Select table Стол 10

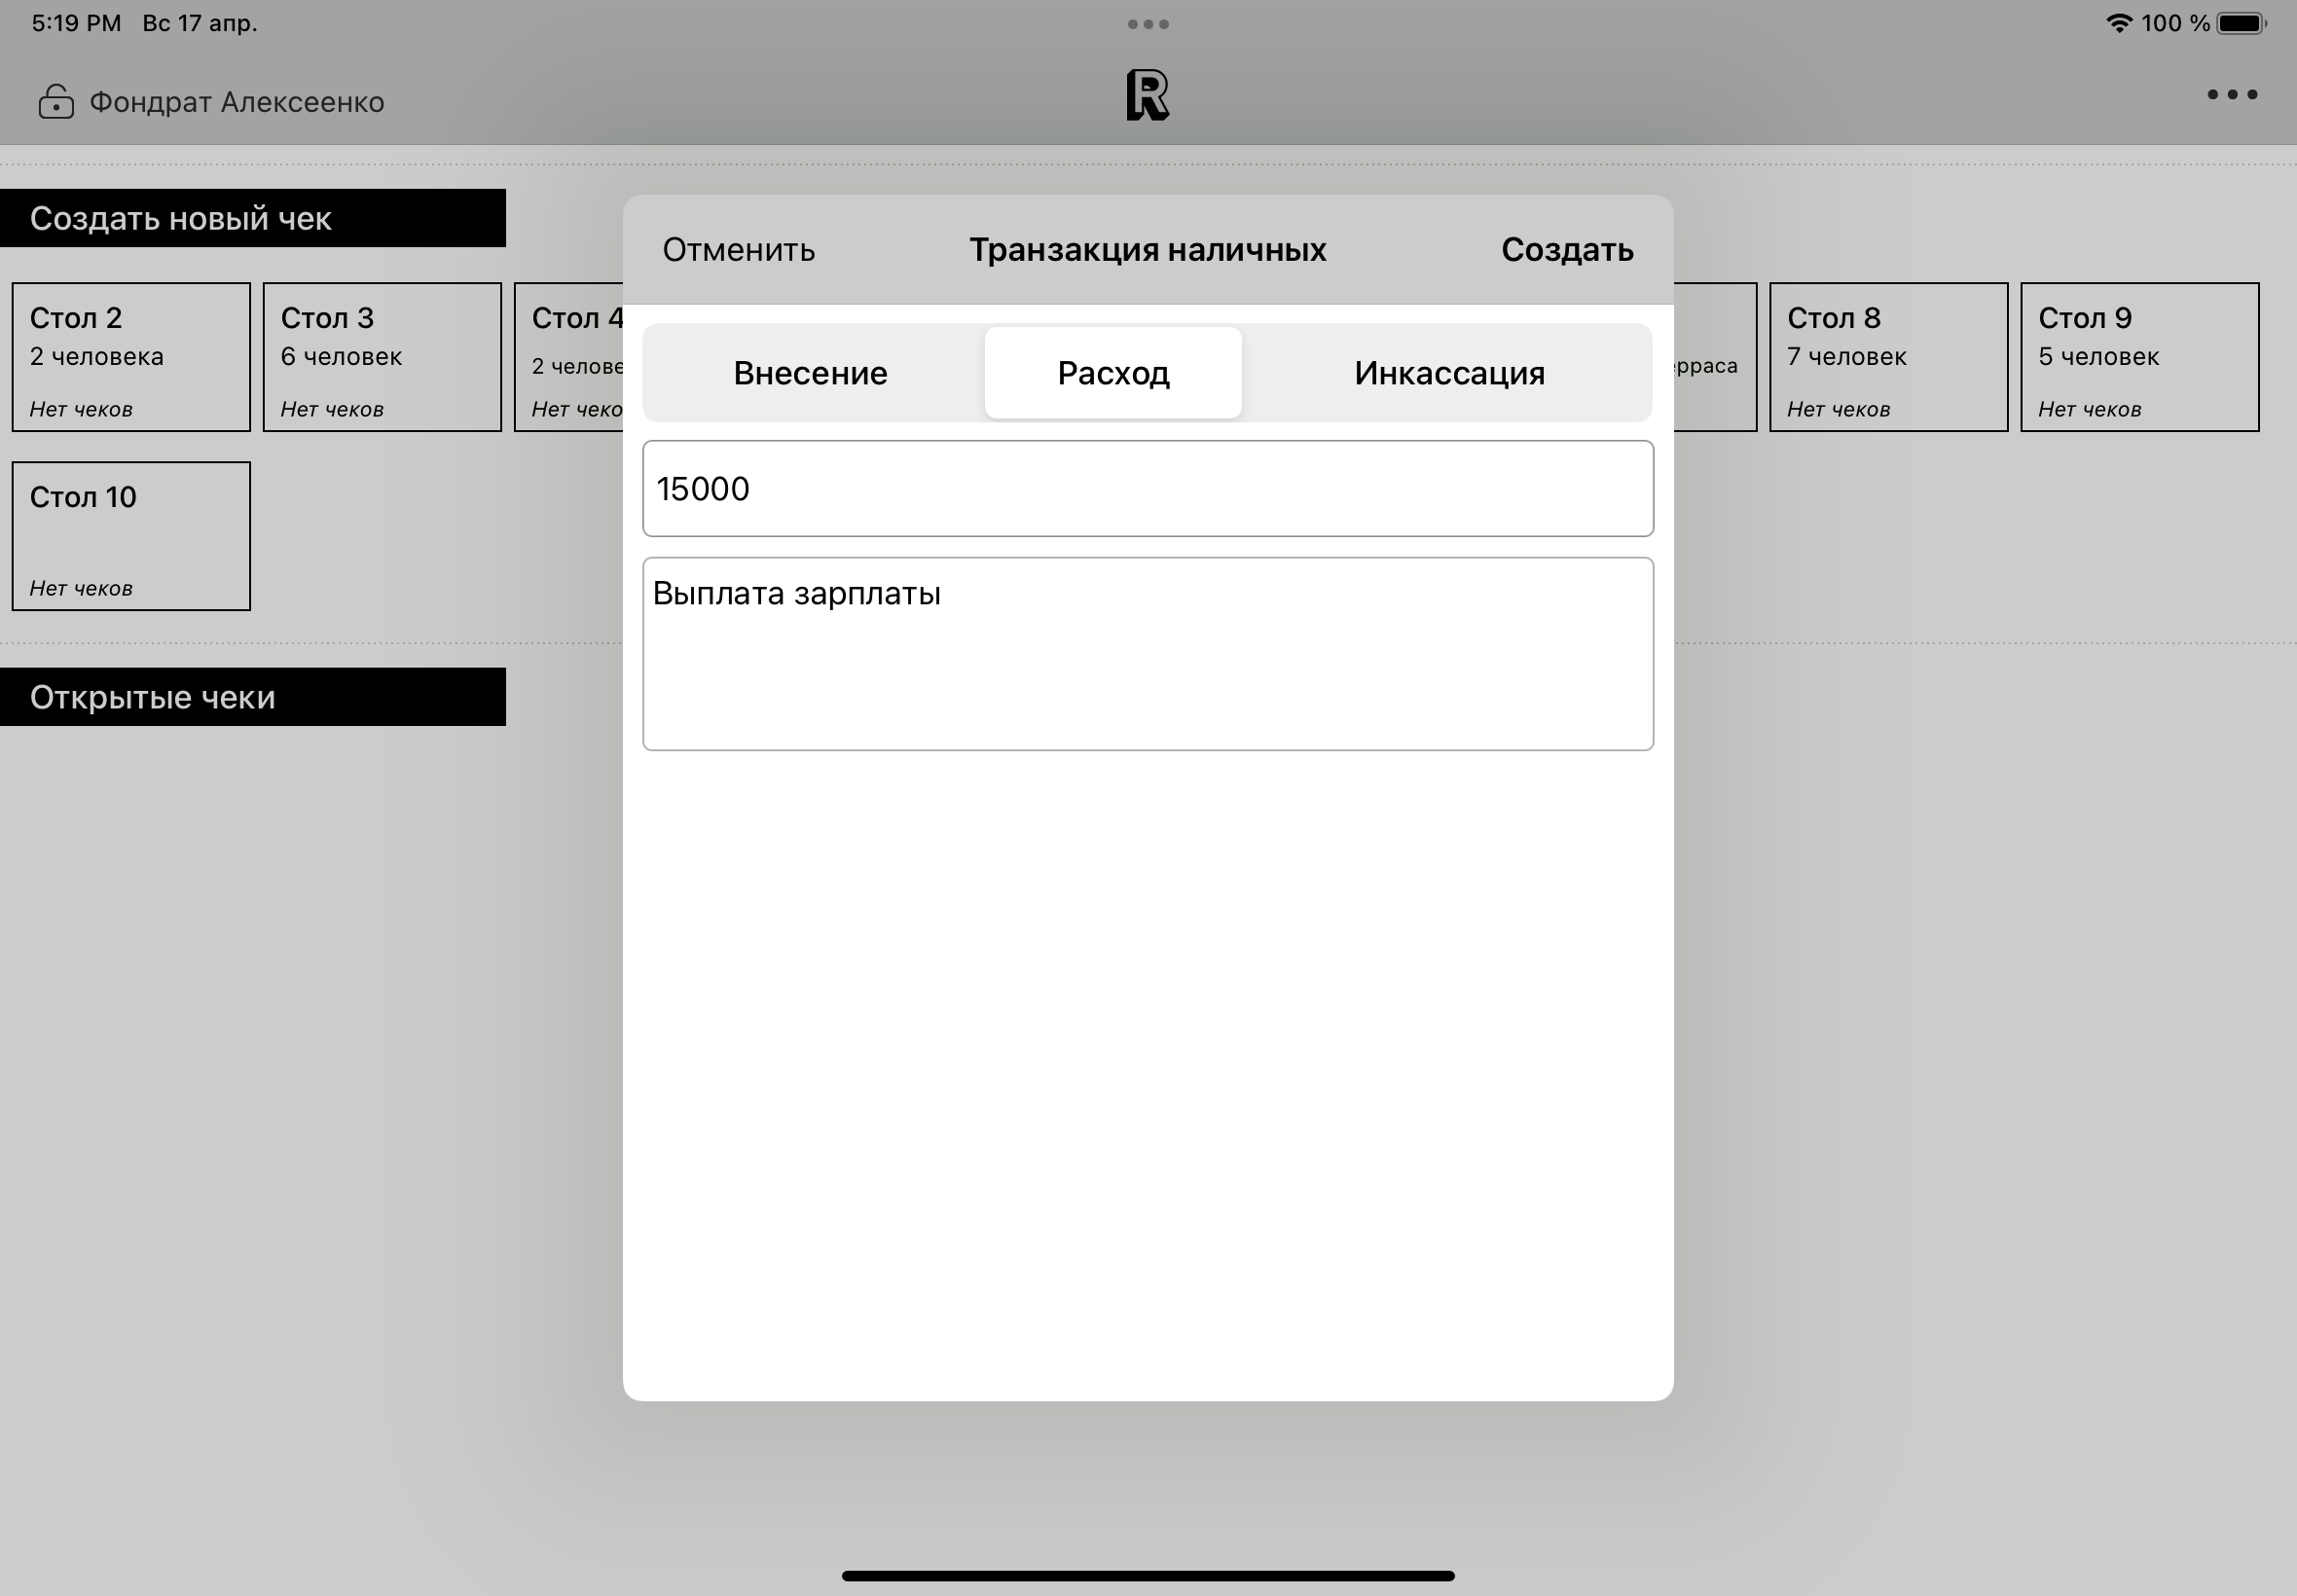(131, 536)
